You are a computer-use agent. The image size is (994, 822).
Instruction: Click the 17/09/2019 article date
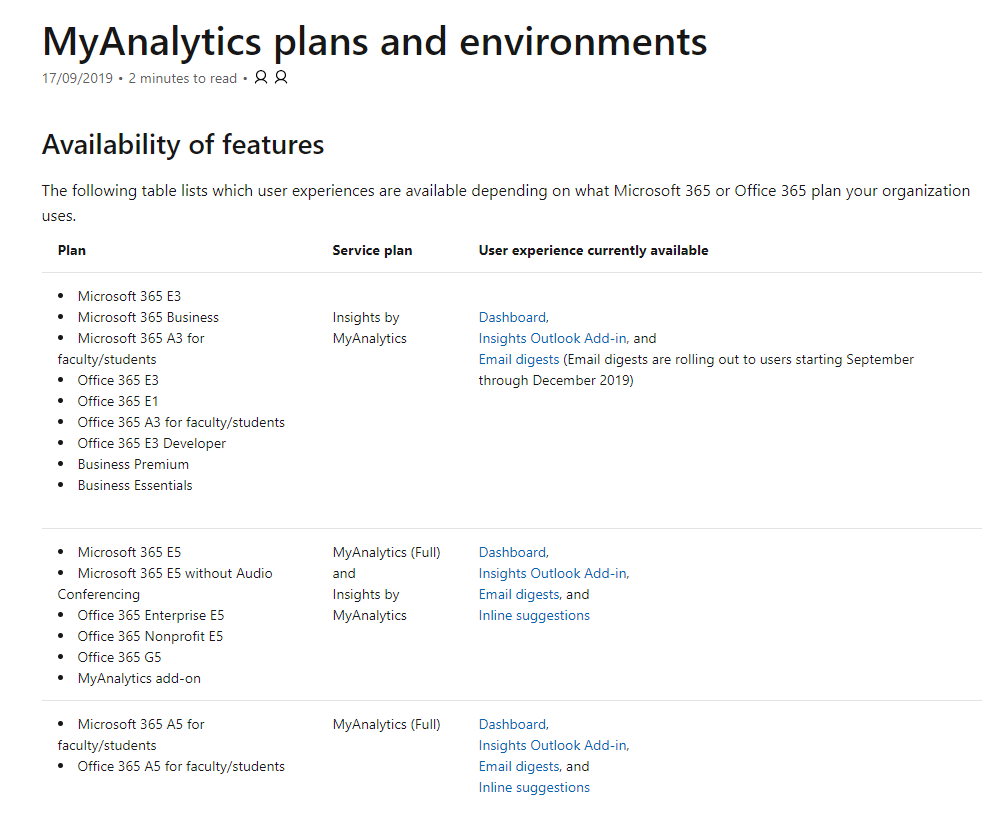[x=77, y=78]
